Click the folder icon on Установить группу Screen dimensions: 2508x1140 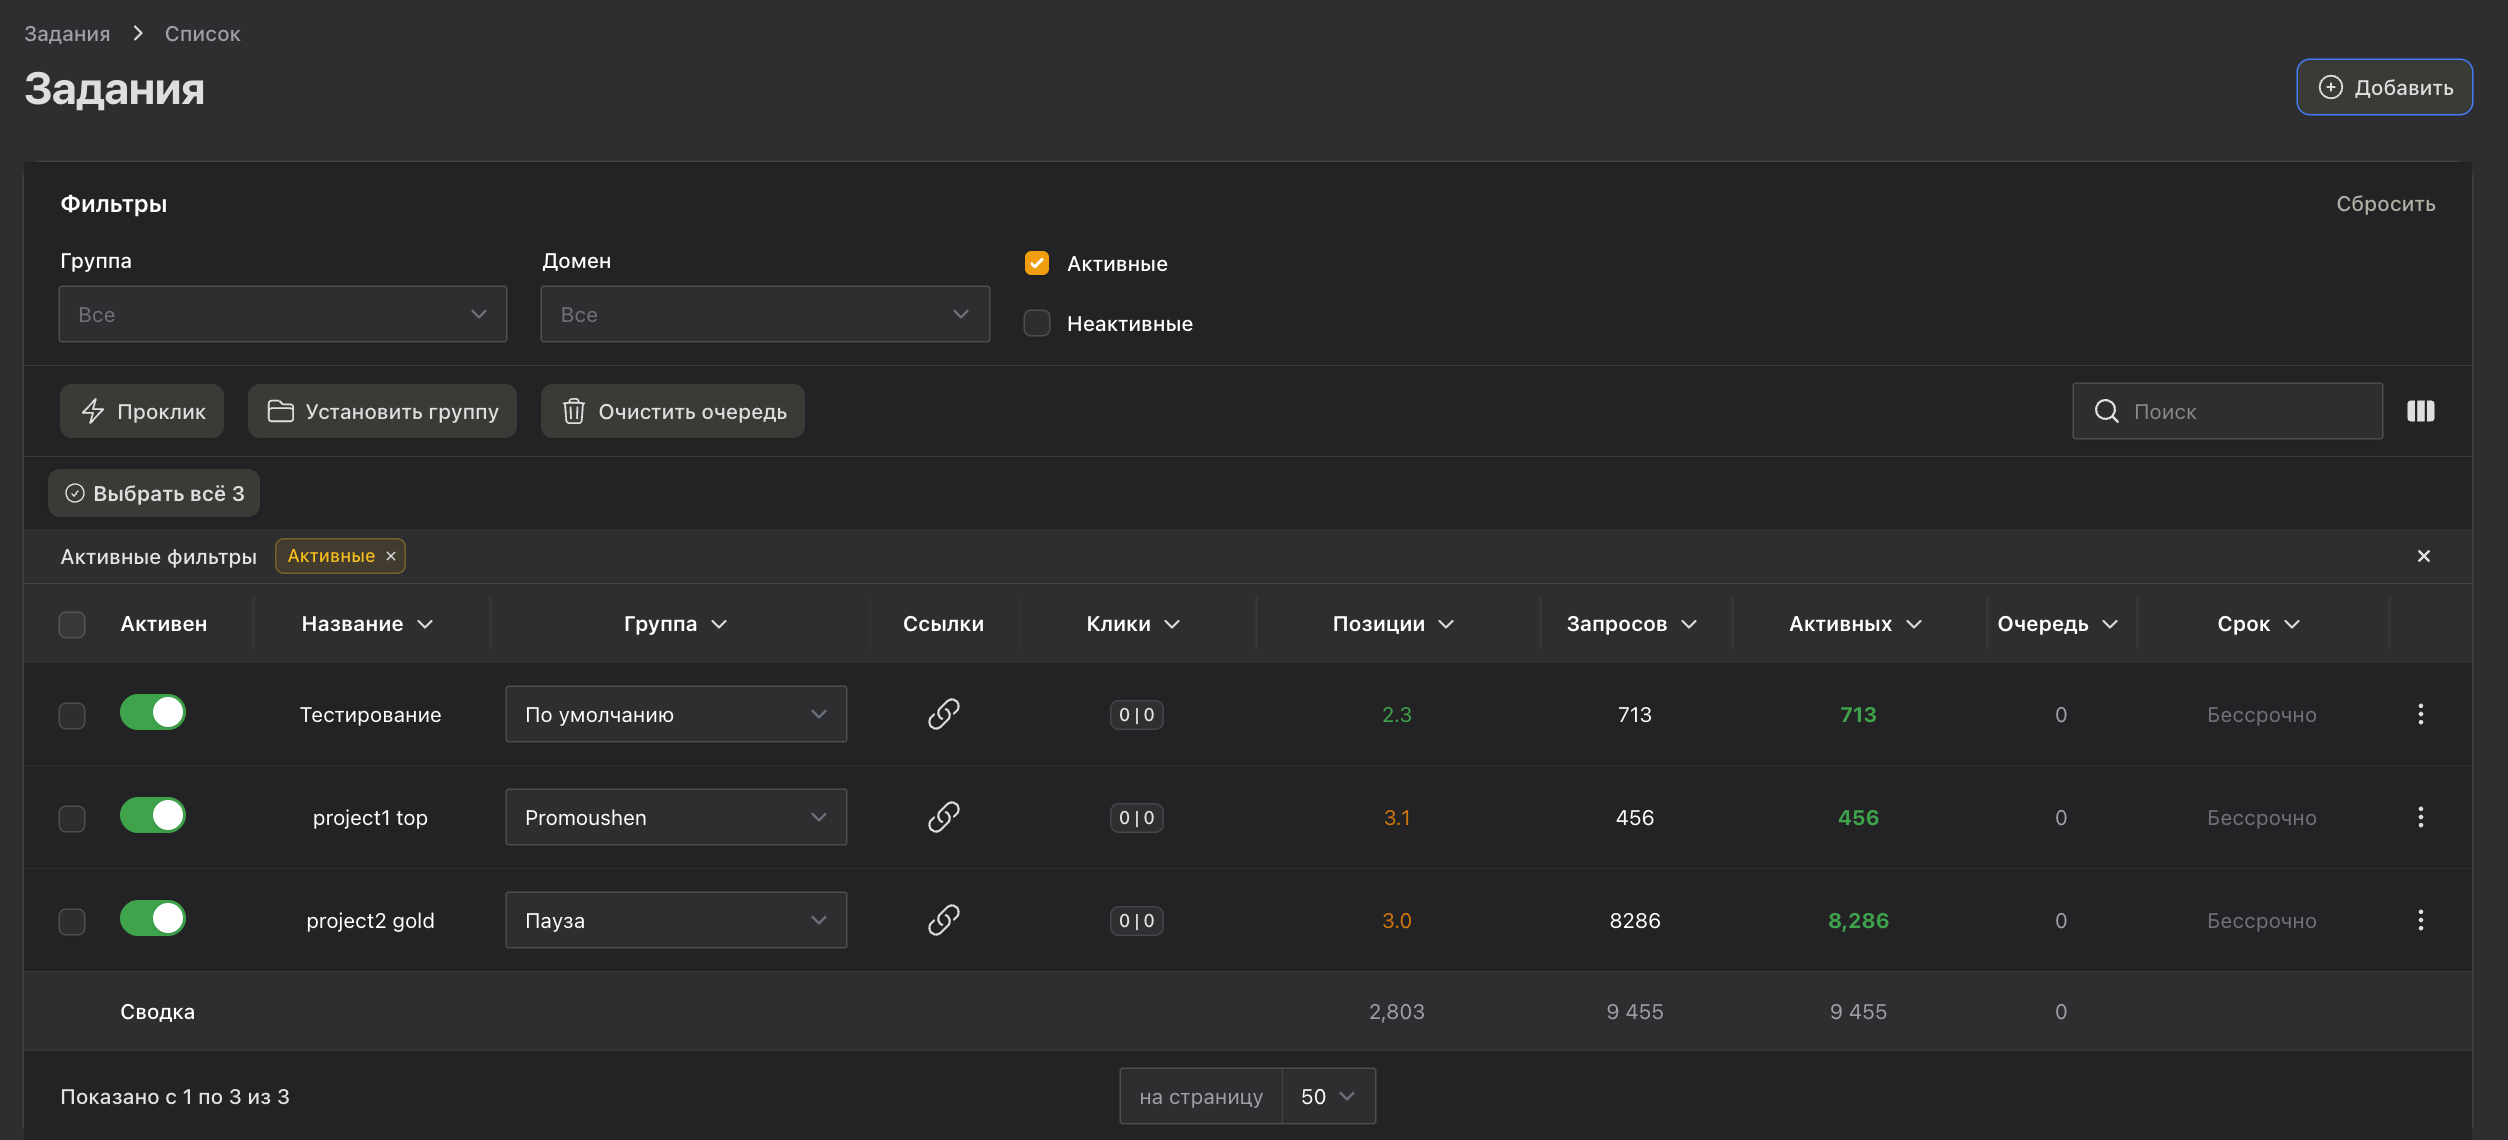point(280,410)
